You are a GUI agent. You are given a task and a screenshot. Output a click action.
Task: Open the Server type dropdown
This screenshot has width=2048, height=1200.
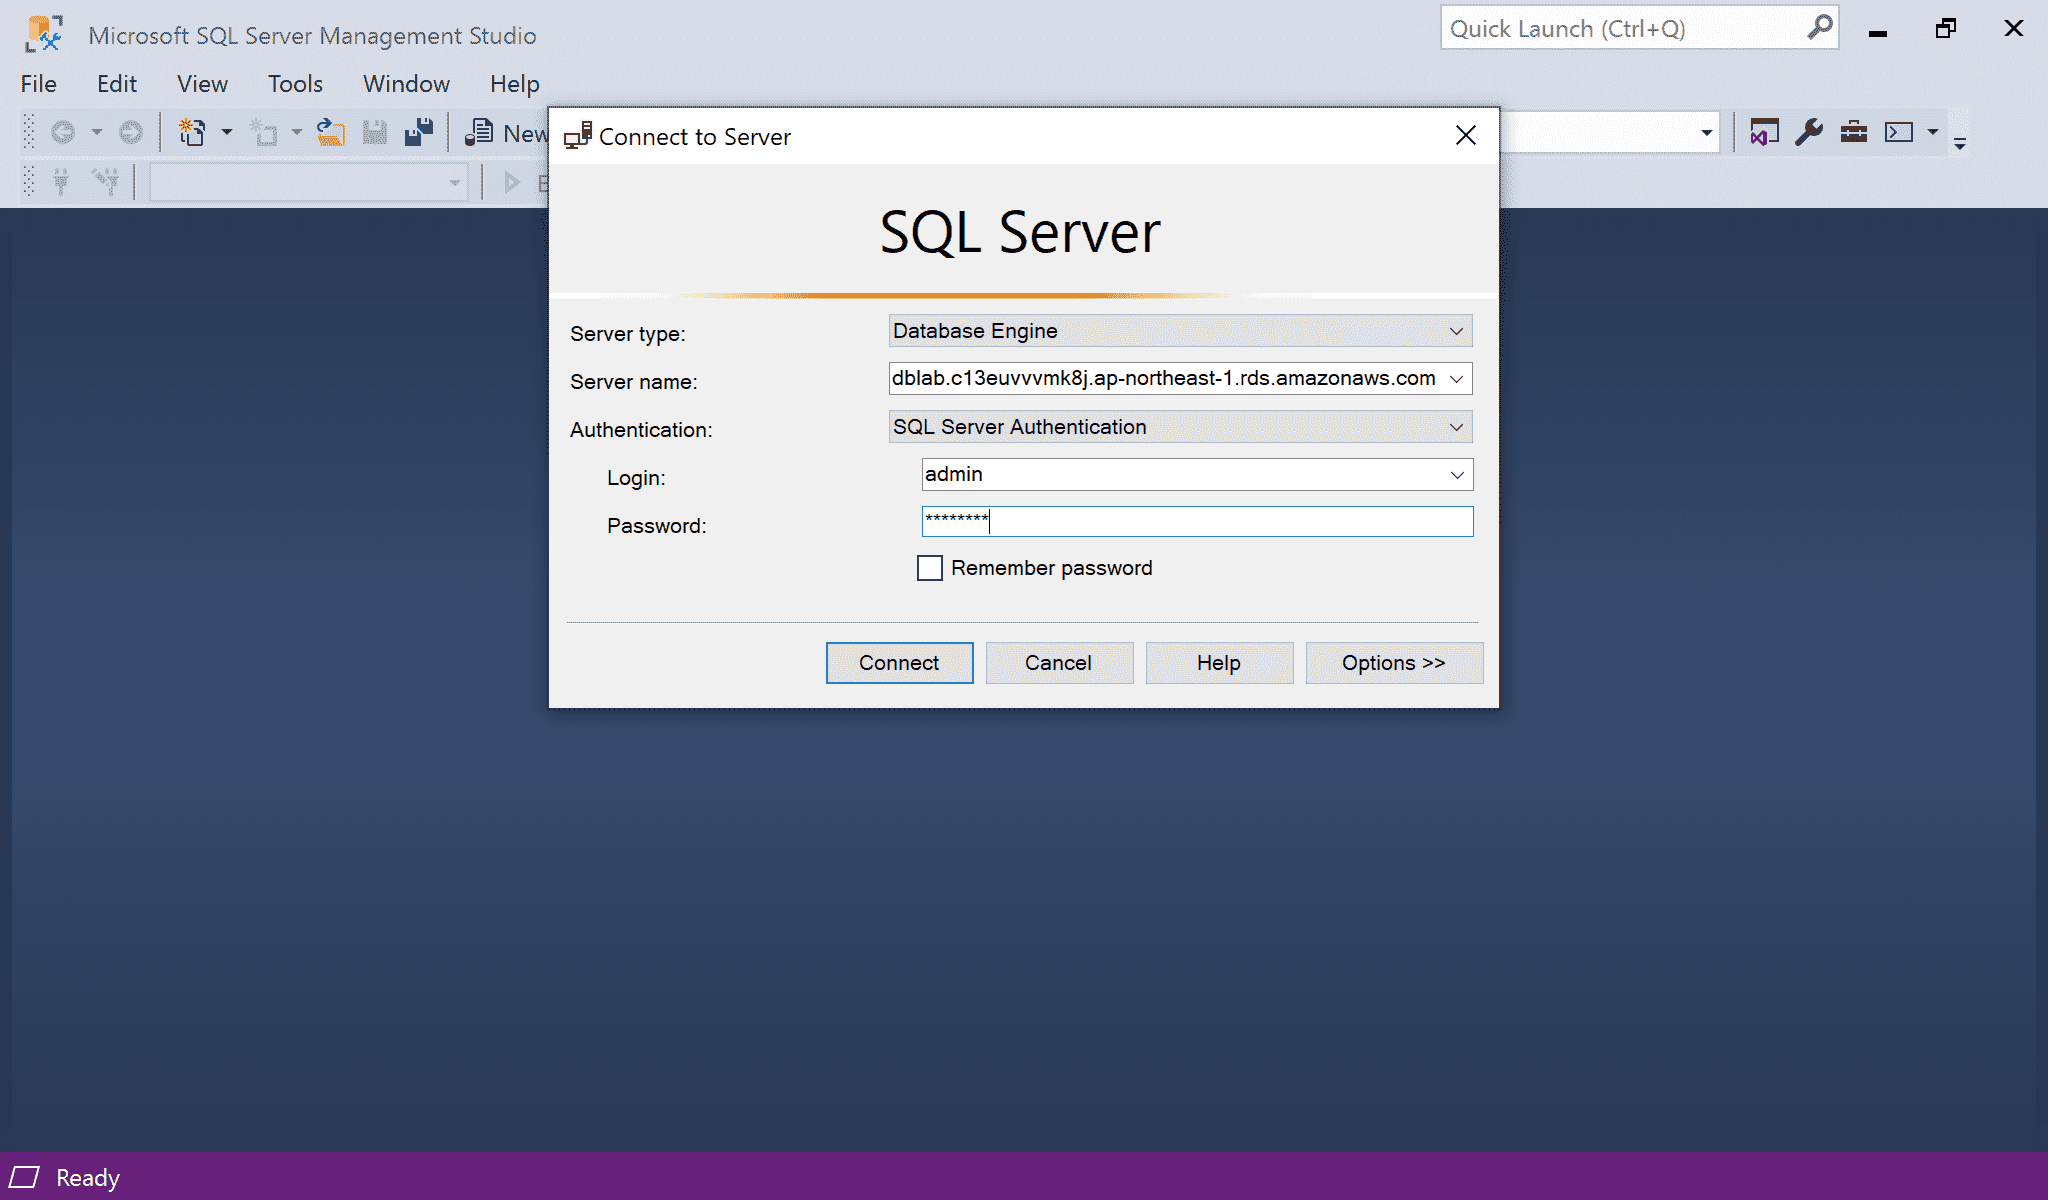coord(1180,331)
